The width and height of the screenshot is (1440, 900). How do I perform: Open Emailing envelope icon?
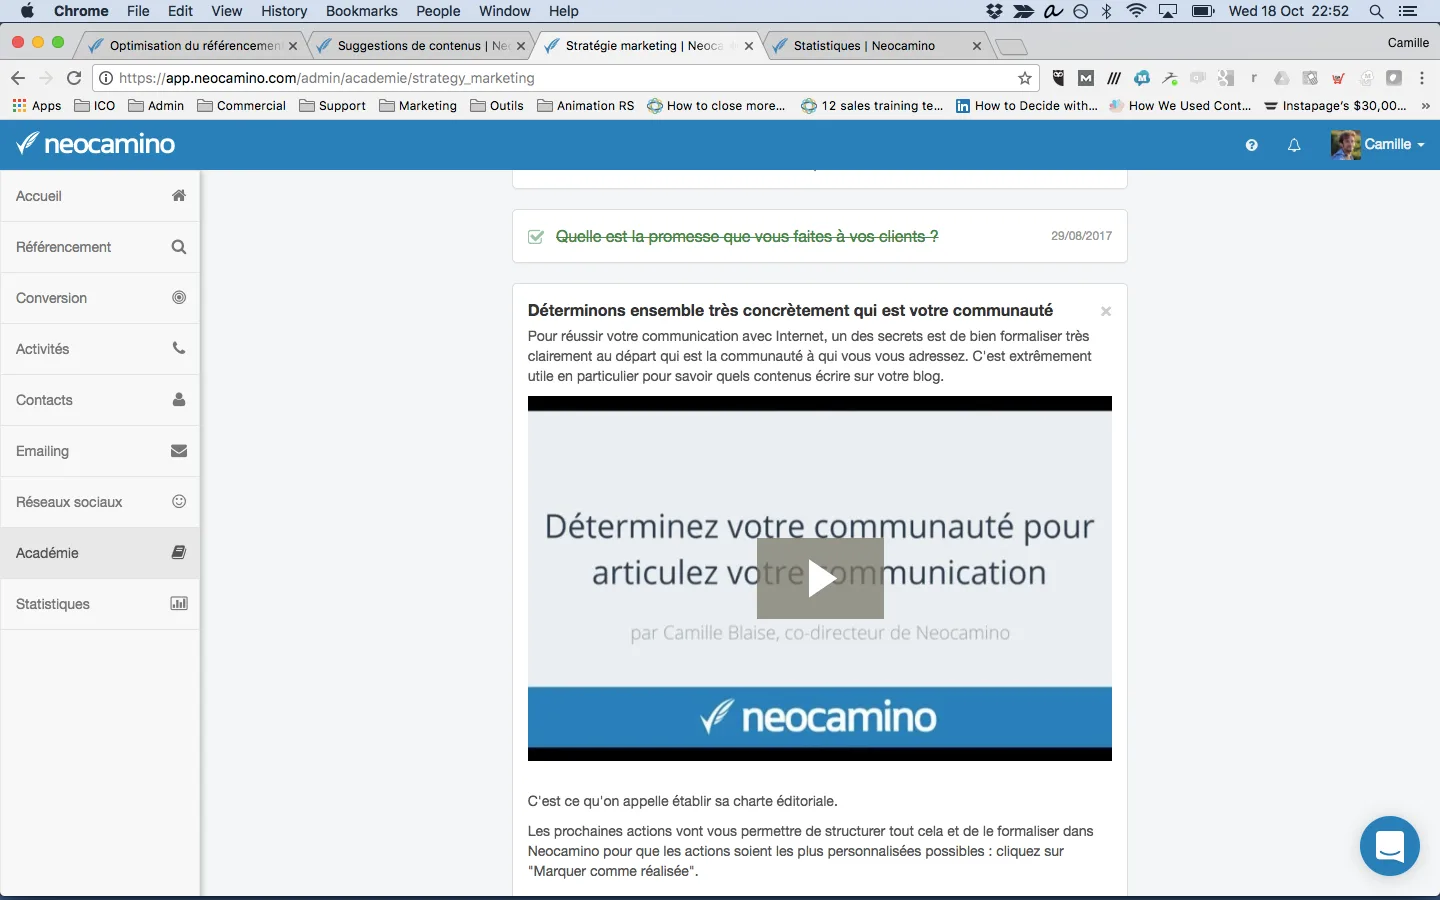(179, 450)
